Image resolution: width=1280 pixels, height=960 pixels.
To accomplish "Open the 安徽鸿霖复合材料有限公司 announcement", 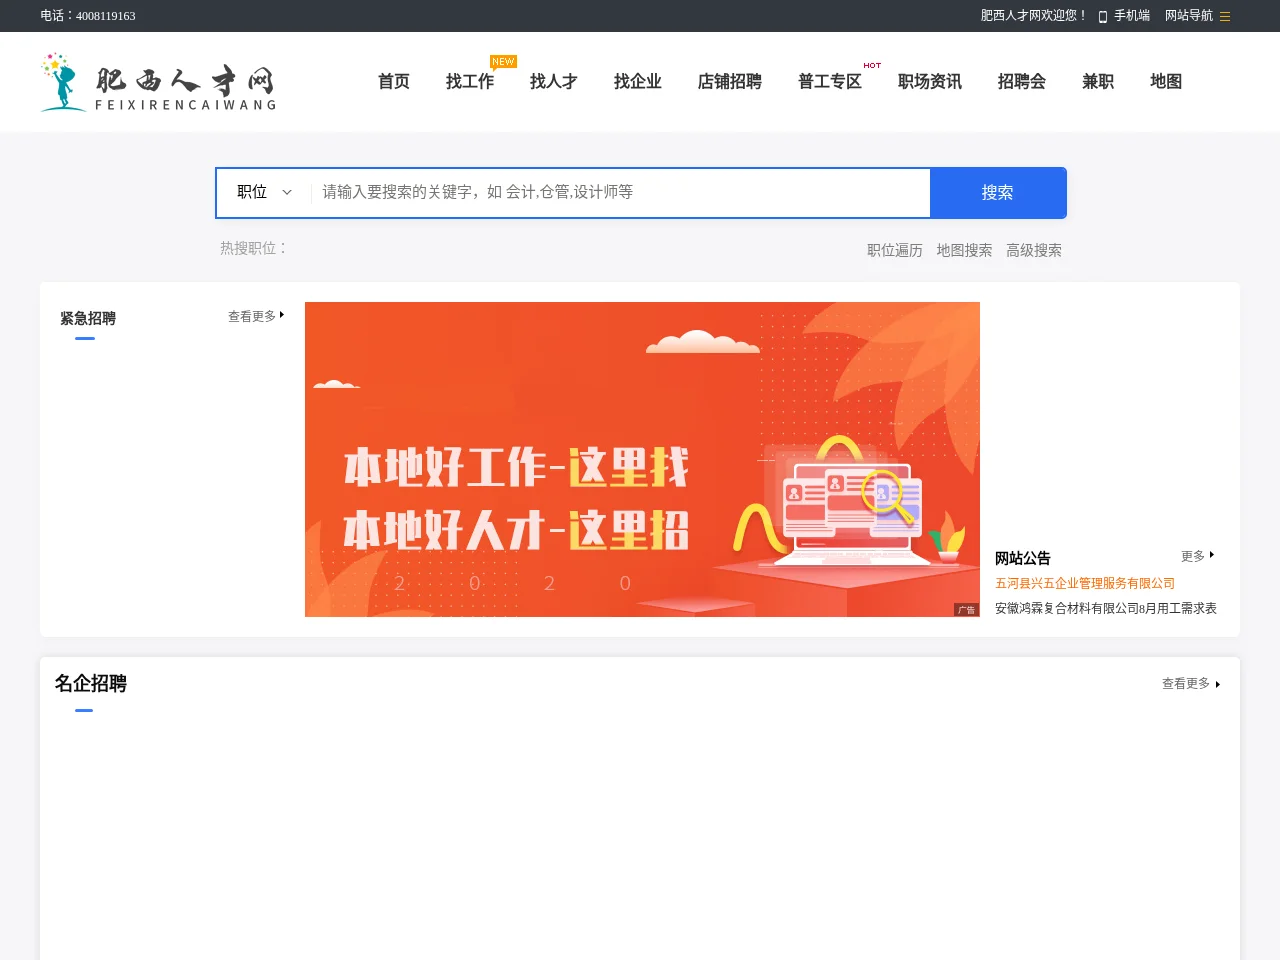I will pos(1106,608).
